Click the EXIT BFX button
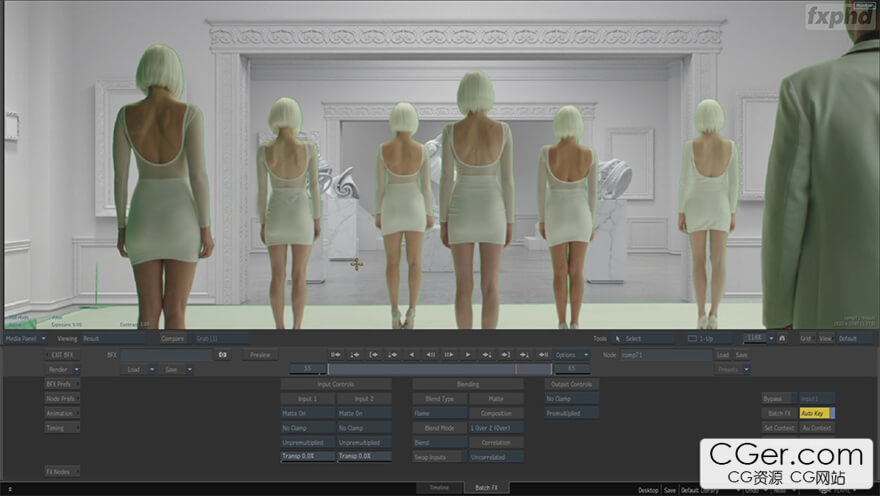 point(62,355)
